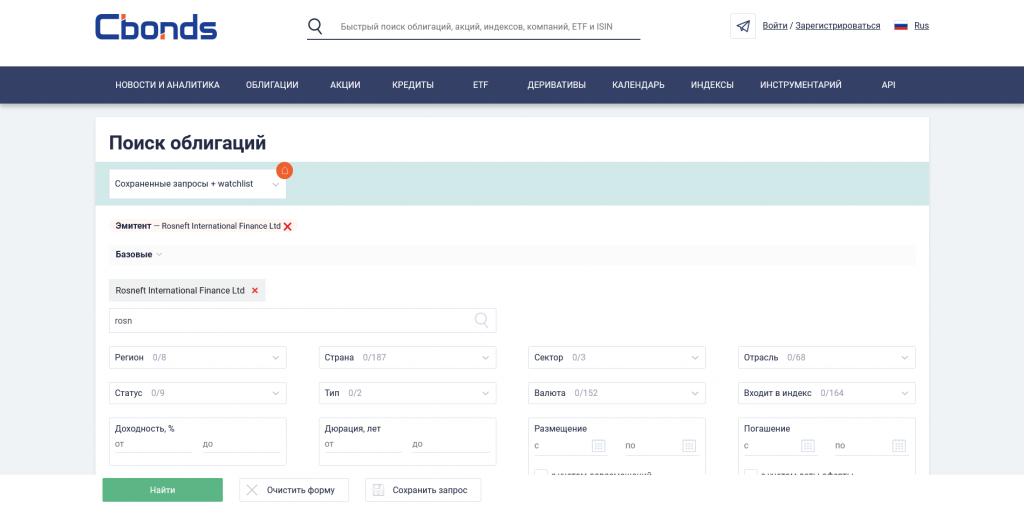1024x505 pixels.
Task: Open the Тип dropdown
Action: pyautogui.click(x=408, y=393)
